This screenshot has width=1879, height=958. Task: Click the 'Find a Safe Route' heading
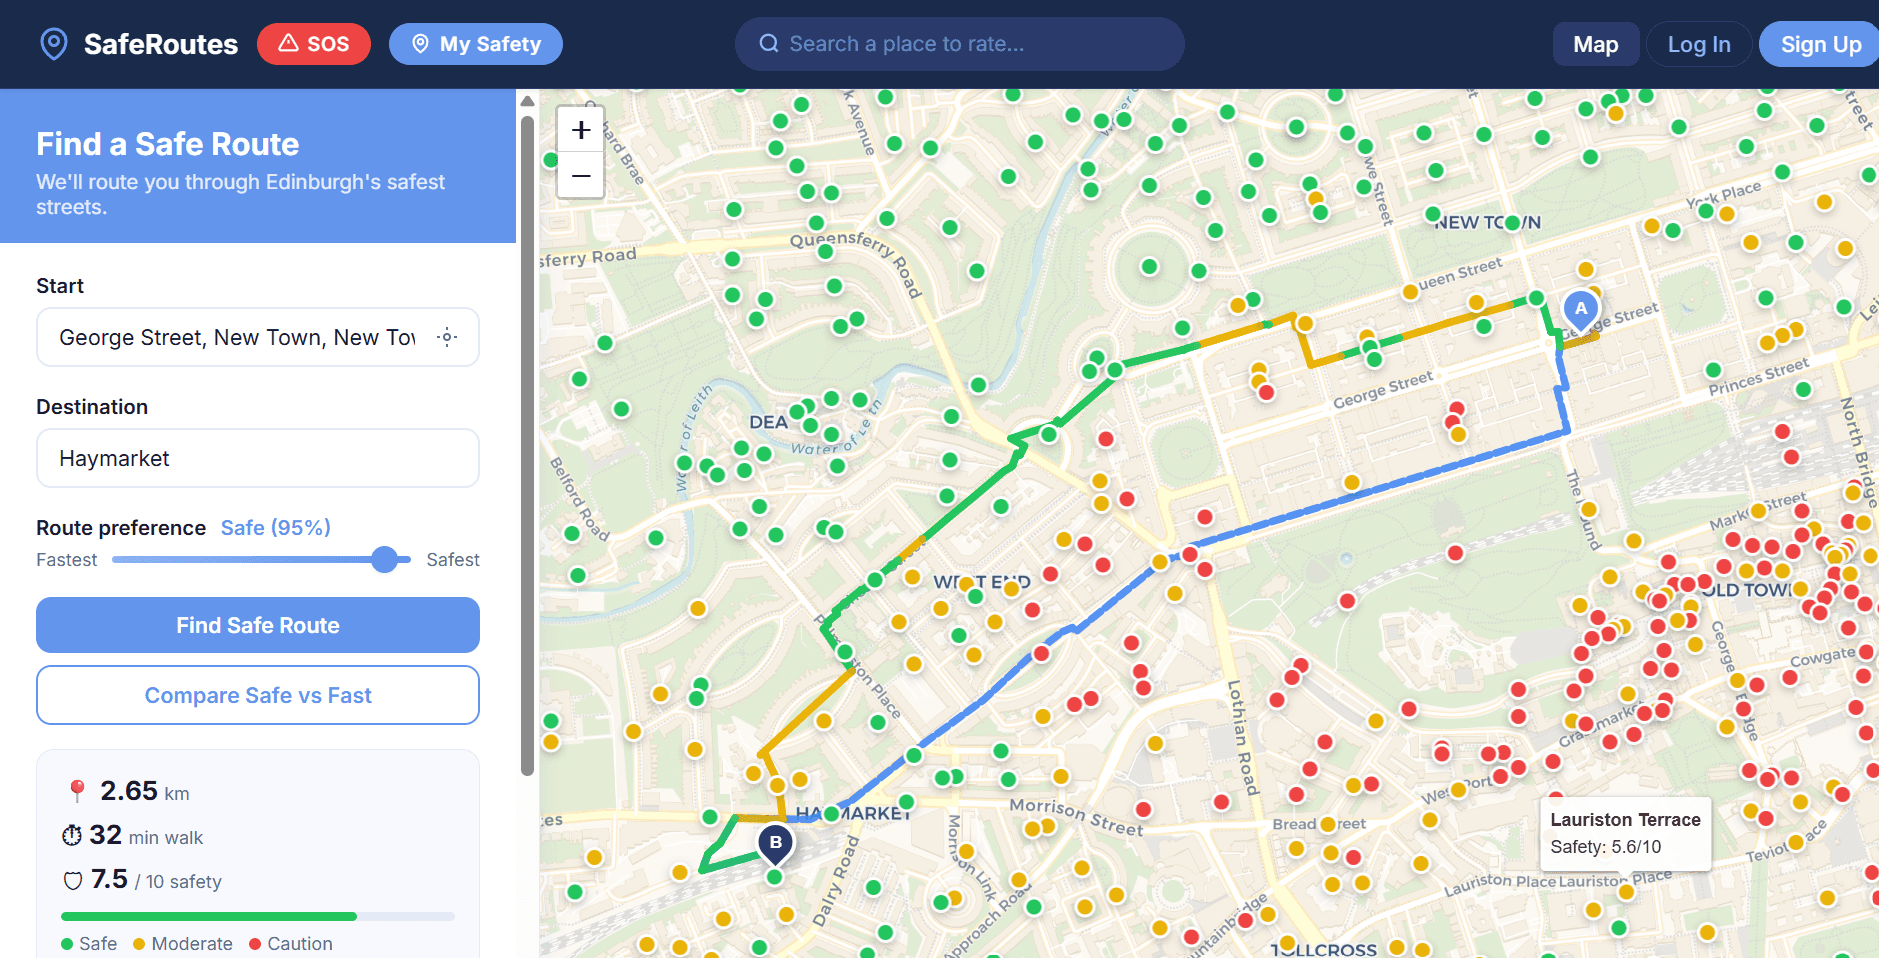pos(168,144)
